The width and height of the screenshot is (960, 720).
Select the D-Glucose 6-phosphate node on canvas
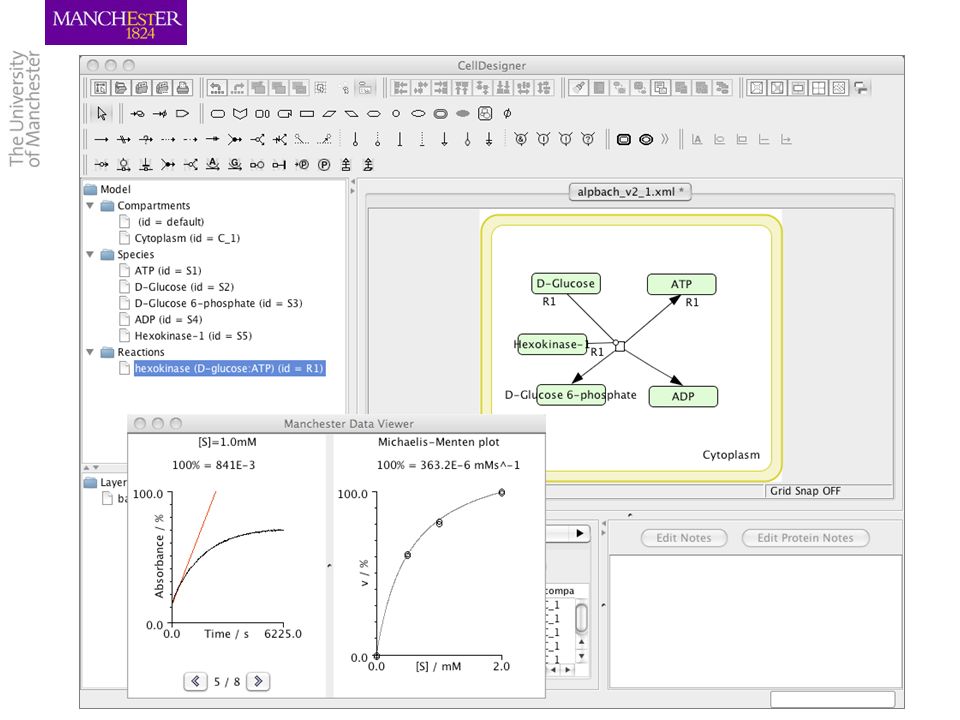pyautogui.click(x=571, y=395)
